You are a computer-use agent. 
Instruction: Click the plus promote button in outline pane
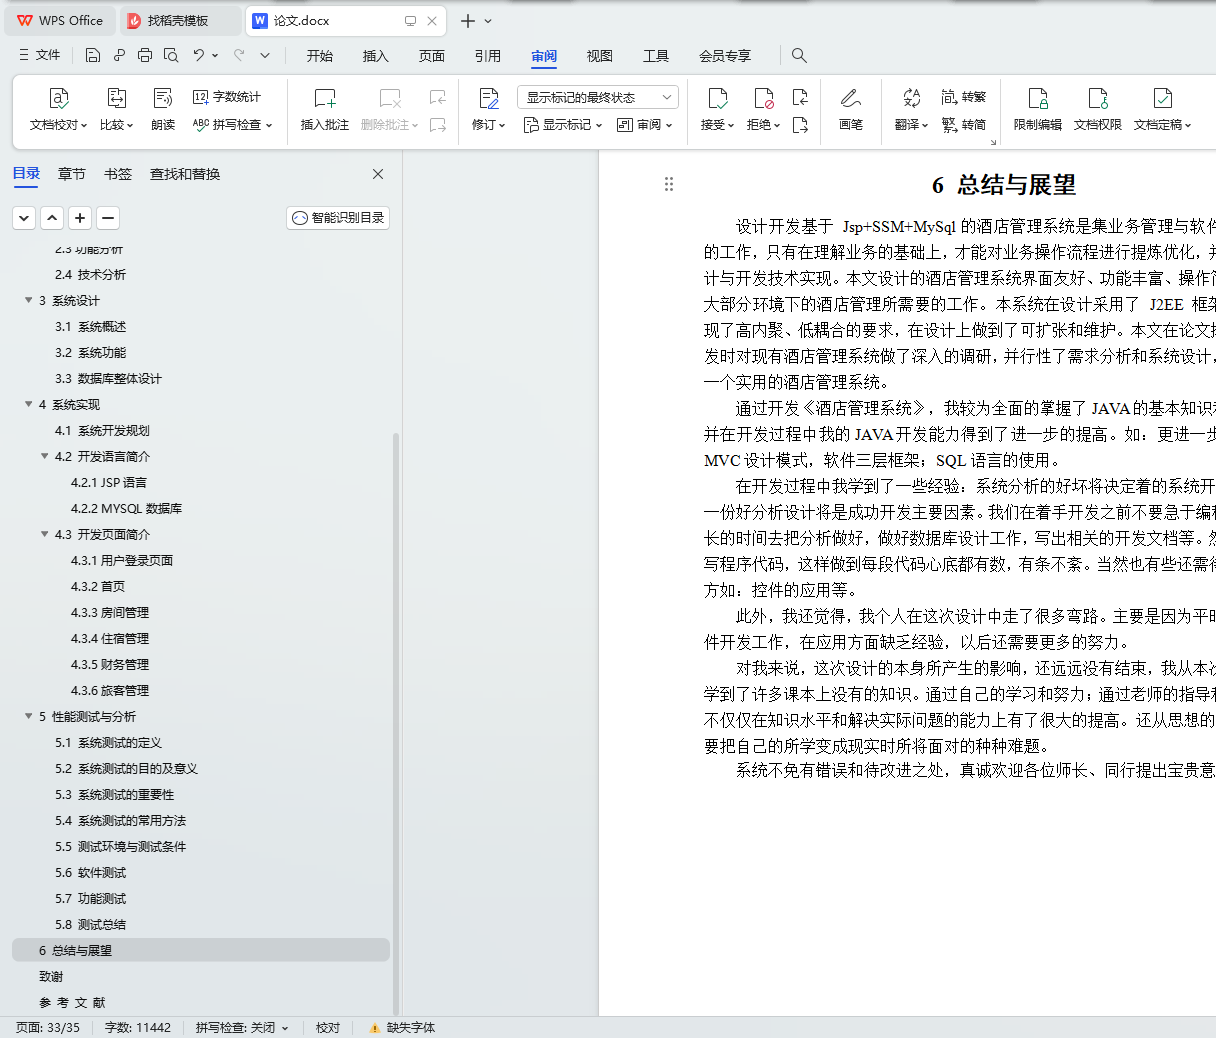click(80, 217)
